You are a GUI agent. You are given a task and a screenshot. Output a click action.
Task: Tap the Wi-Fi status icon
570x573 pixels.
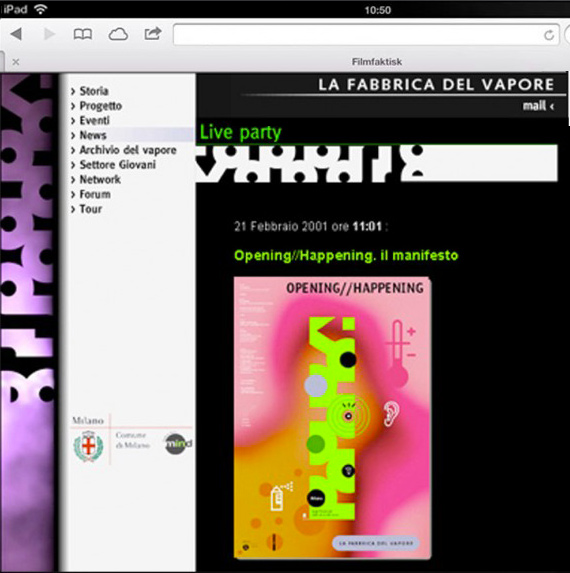click(x=41, y=9)
